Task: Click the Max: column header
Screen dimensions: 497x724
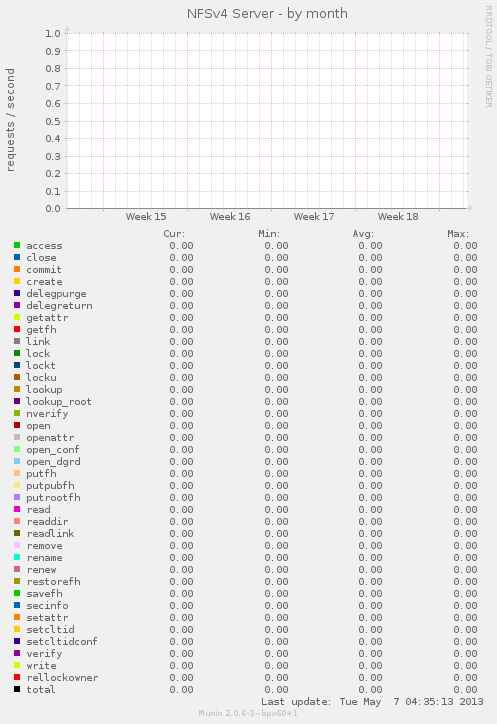Action: click(458, 234)
